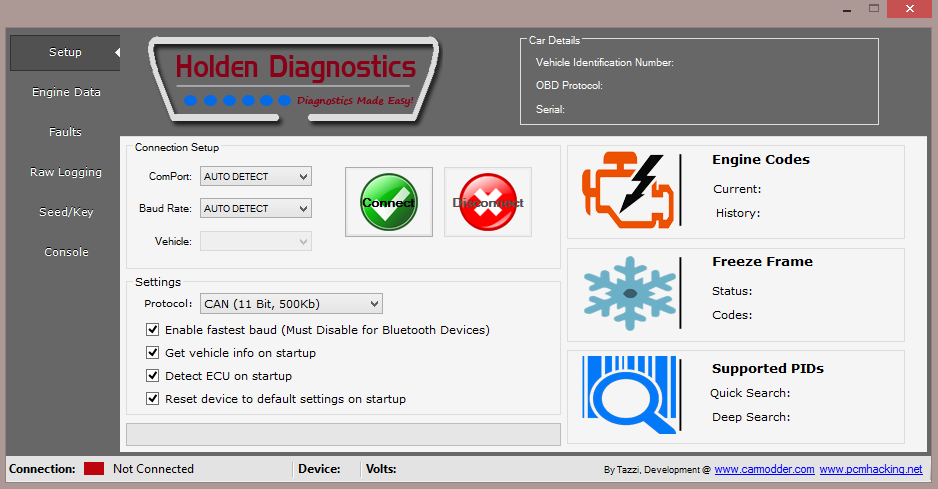Open the Seed/Key tab
The height and width of the screenshot is (489, 938).
click(x=66, y=212)
